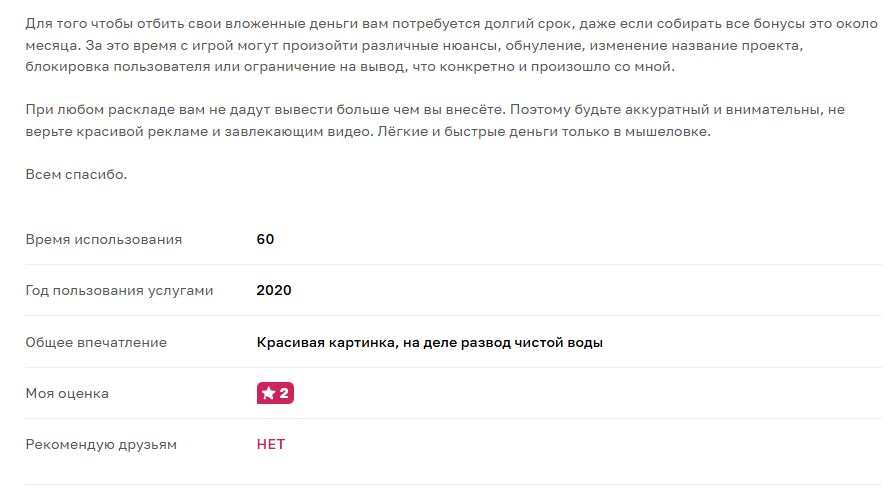This screenshot has height=486, width=893.
Task: Select the 2020 year value
Action: coord(274,291)
